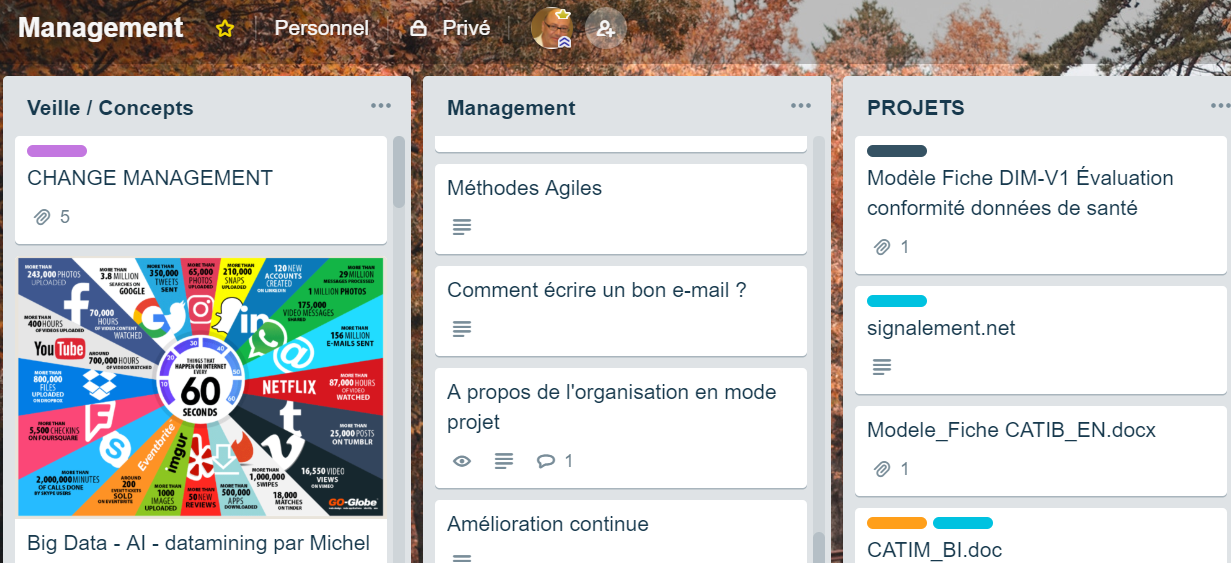Rename the Management board title
Image resolution: width=1231 pixels, height=563 pixels.
(x=101, y=28)
